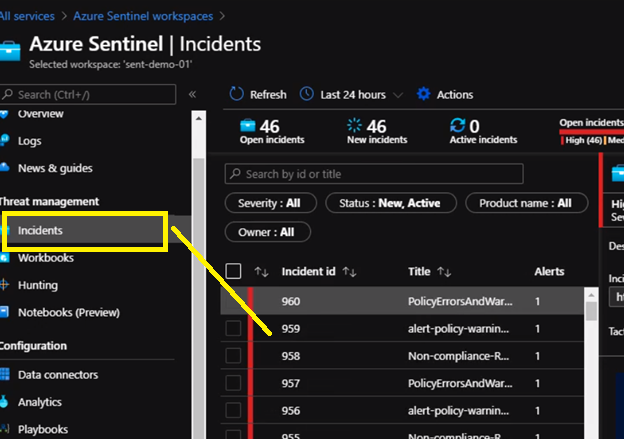This screenshot has height=442, width=624.
Task: Click title PolicyErrorsAndWar... of incident 957
Action: coord(460,384)
